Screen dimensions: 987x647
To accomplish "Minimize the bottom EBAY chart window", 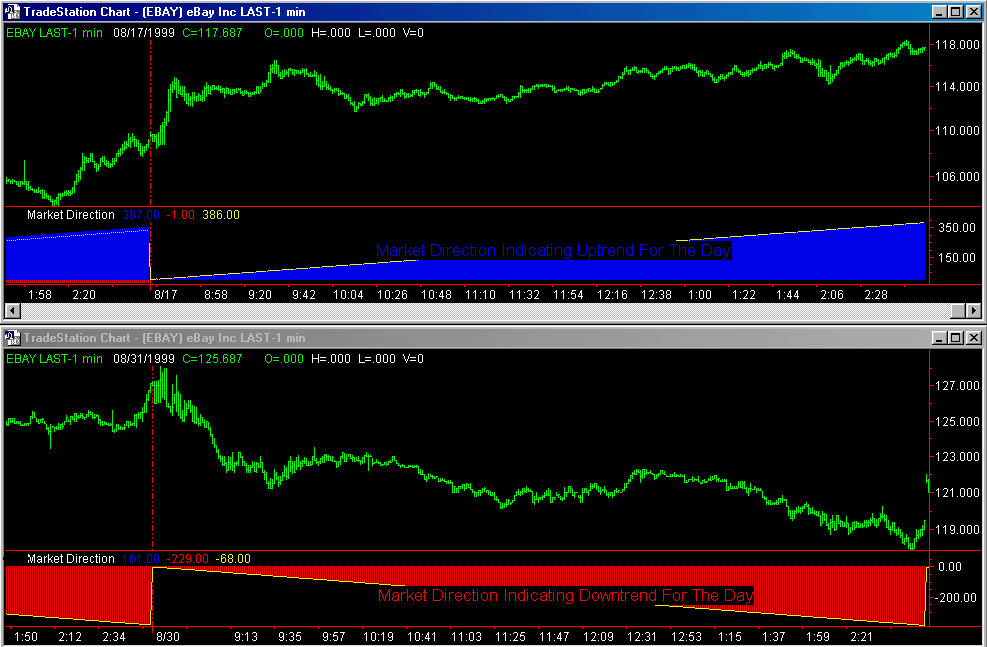I will coord(939,338).
